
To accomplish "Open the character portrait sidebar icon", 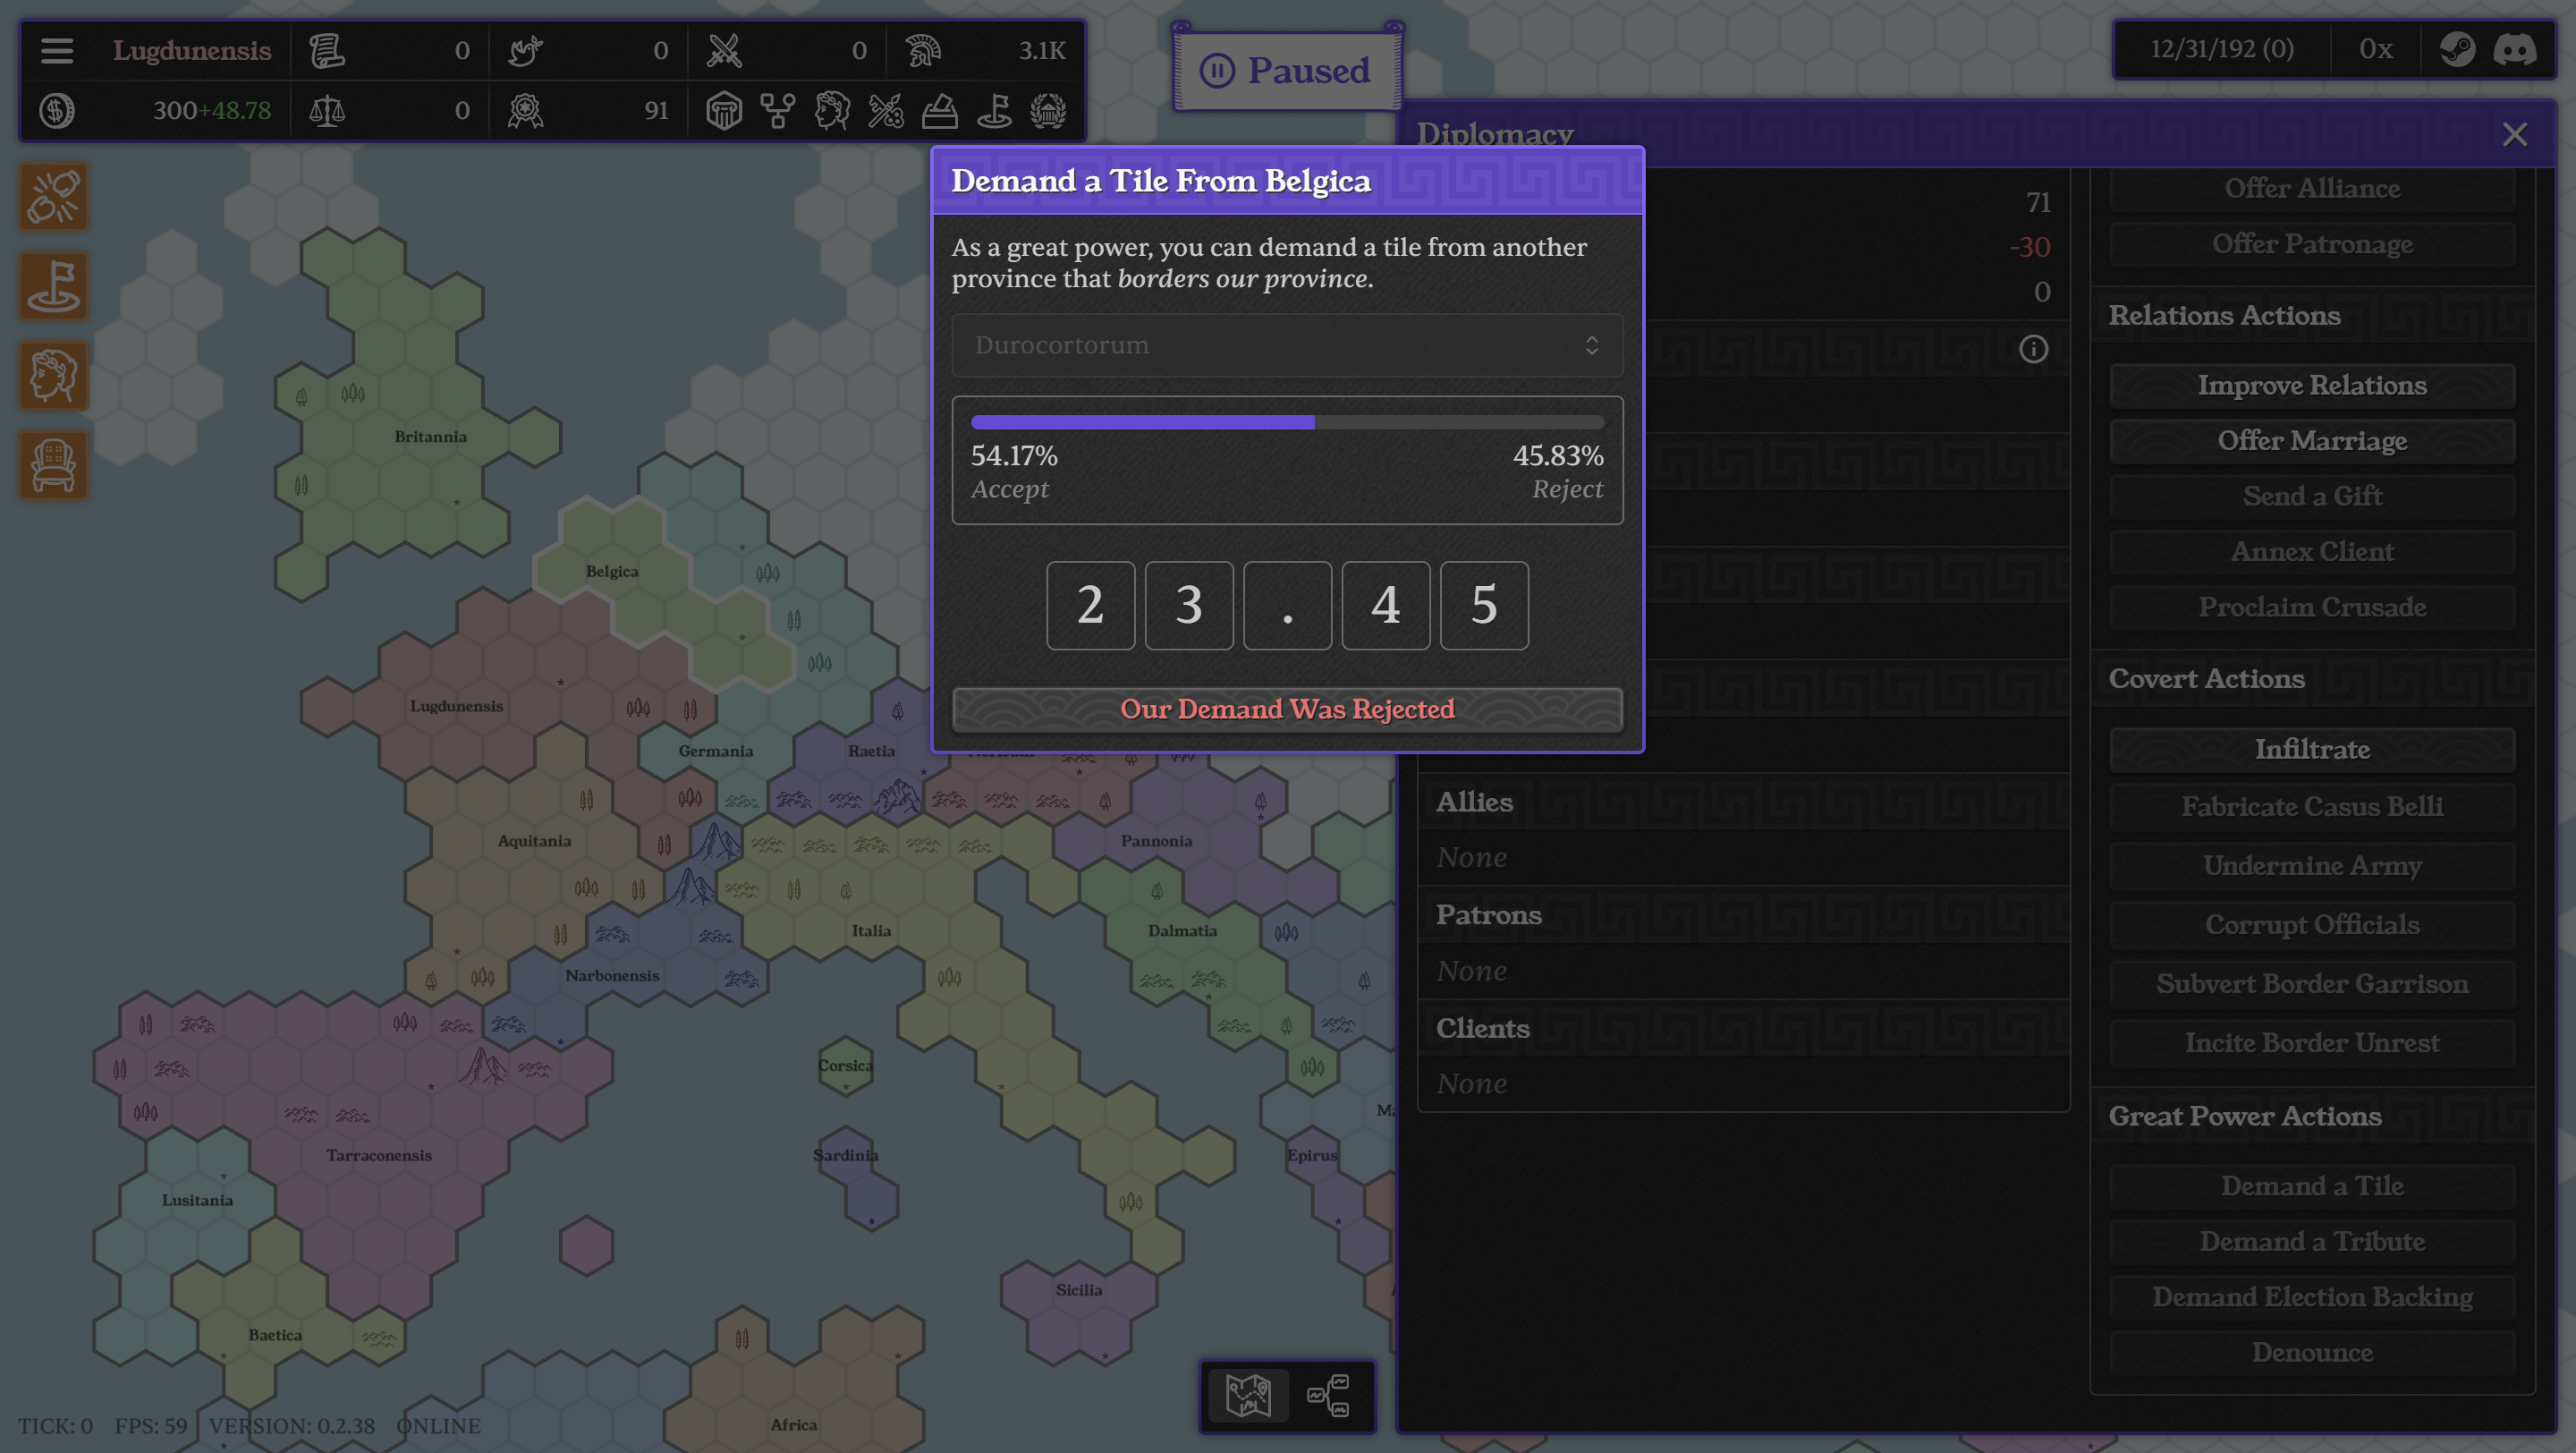I will 54,376.
